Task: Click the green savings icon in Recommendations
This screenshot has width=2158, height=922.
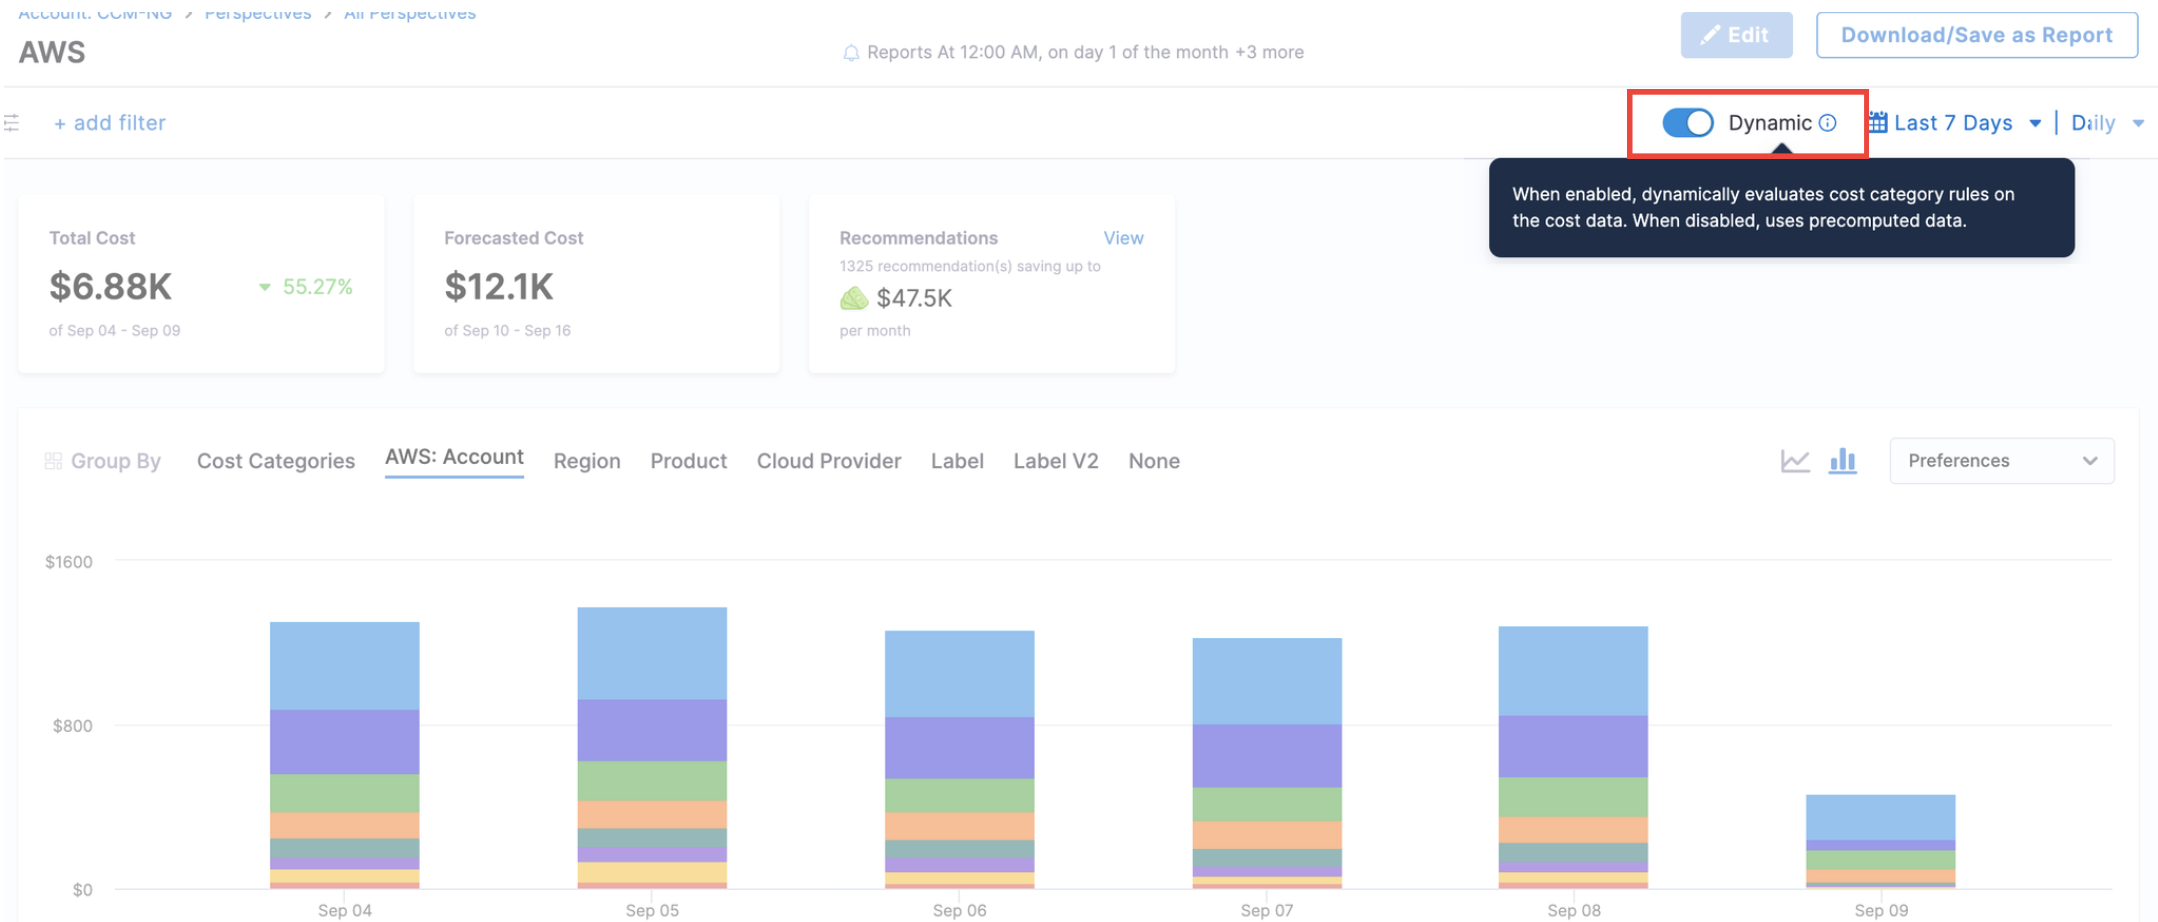Action: (x=854, y=298)
